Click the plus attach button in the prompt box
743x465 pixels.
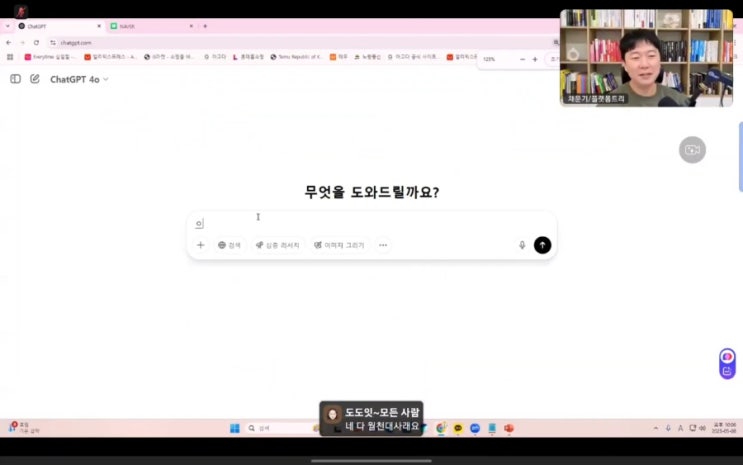point(200,245)
